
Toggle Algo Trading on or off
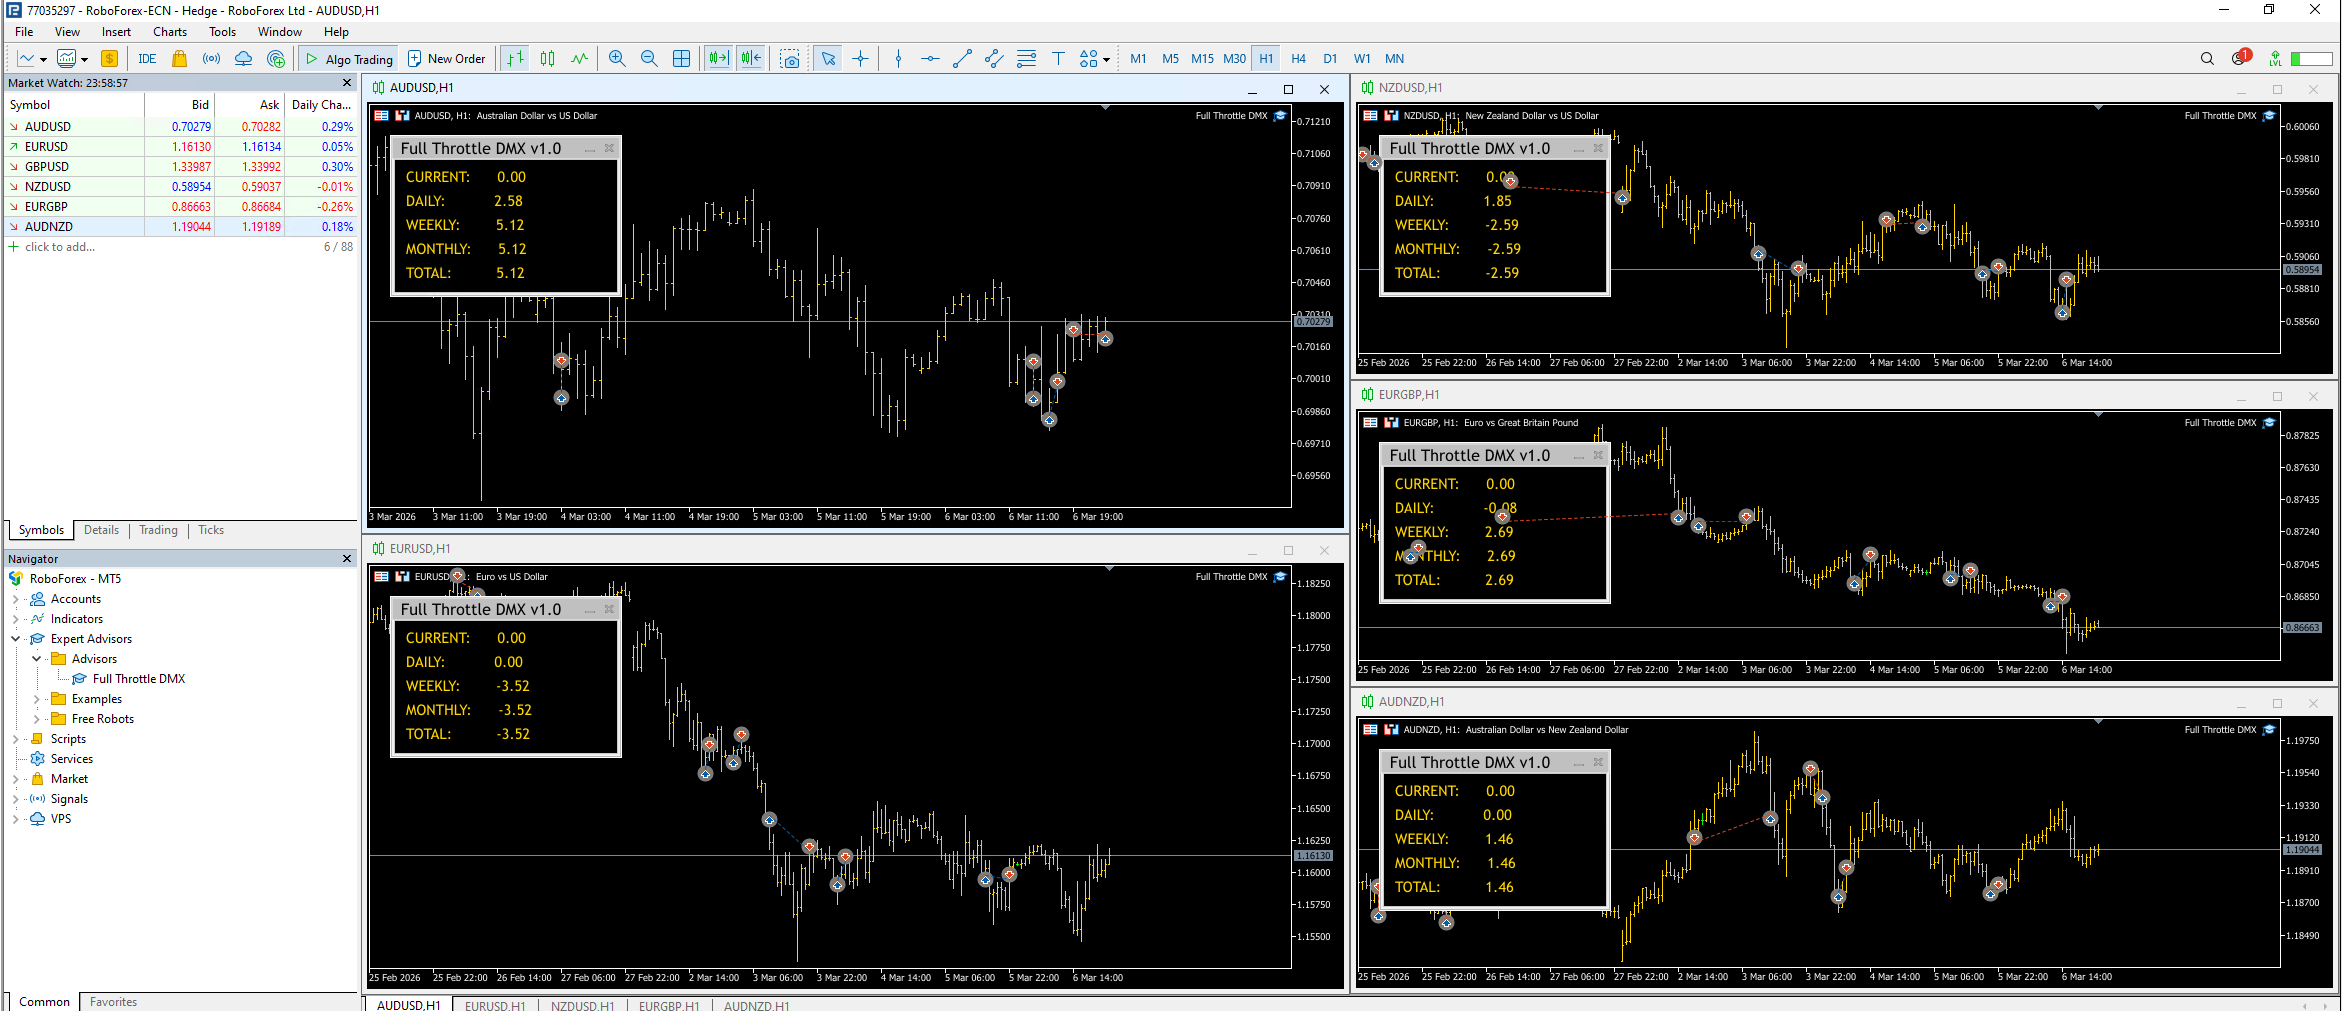click(349, 59)
